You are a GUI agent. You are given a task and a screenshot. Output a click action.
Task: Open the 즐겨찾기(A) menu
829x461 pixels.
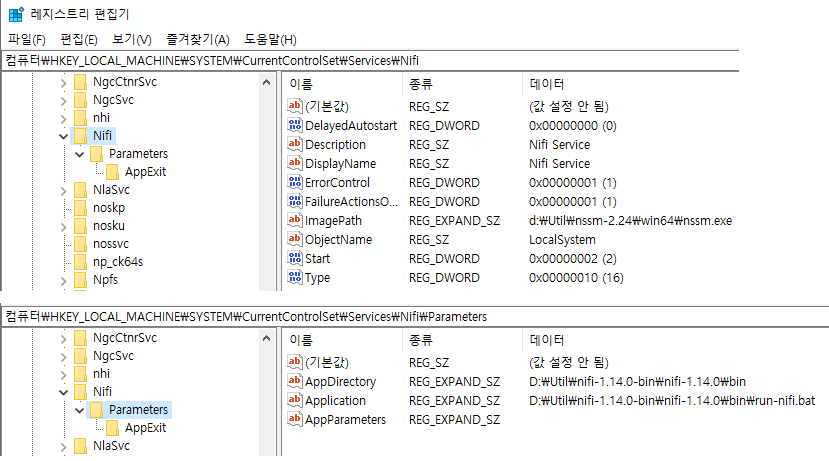[x=198, y=40]
